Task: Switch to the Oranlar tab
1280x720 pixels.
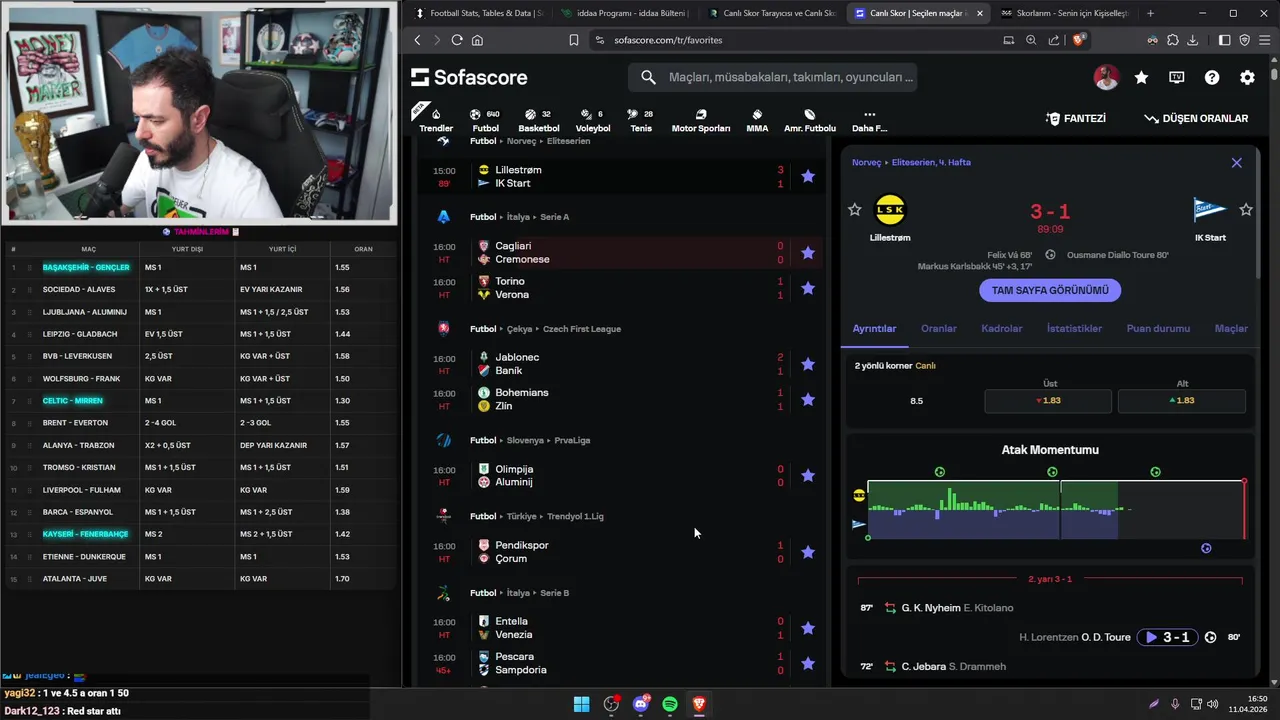Action: (938, 328)
